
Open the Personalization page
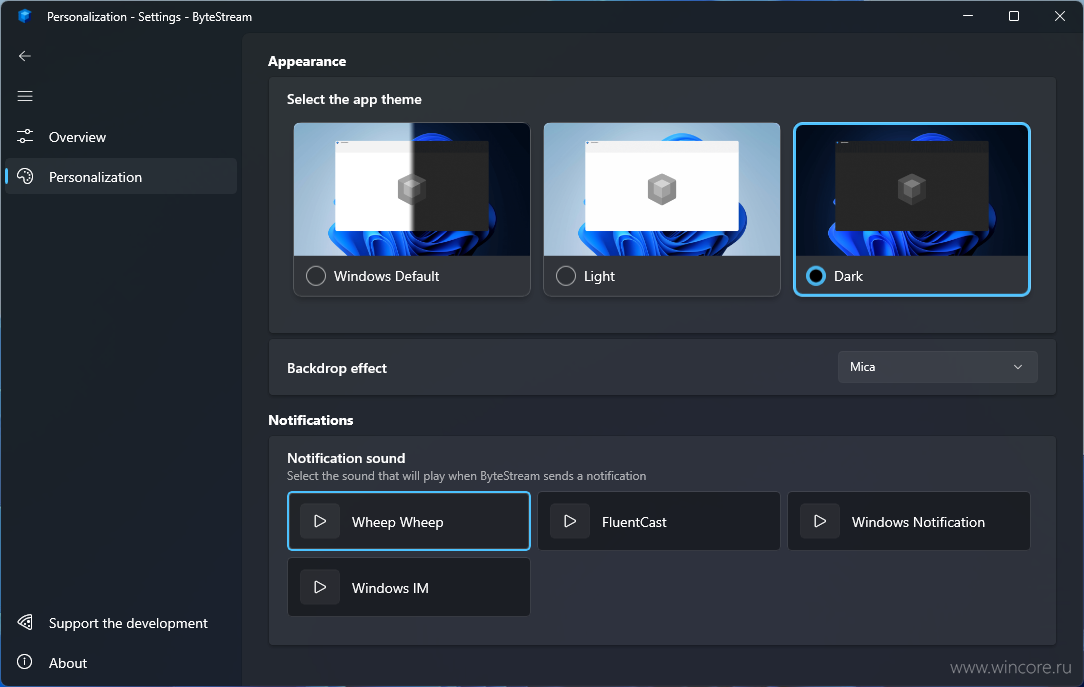click(121, 176)
